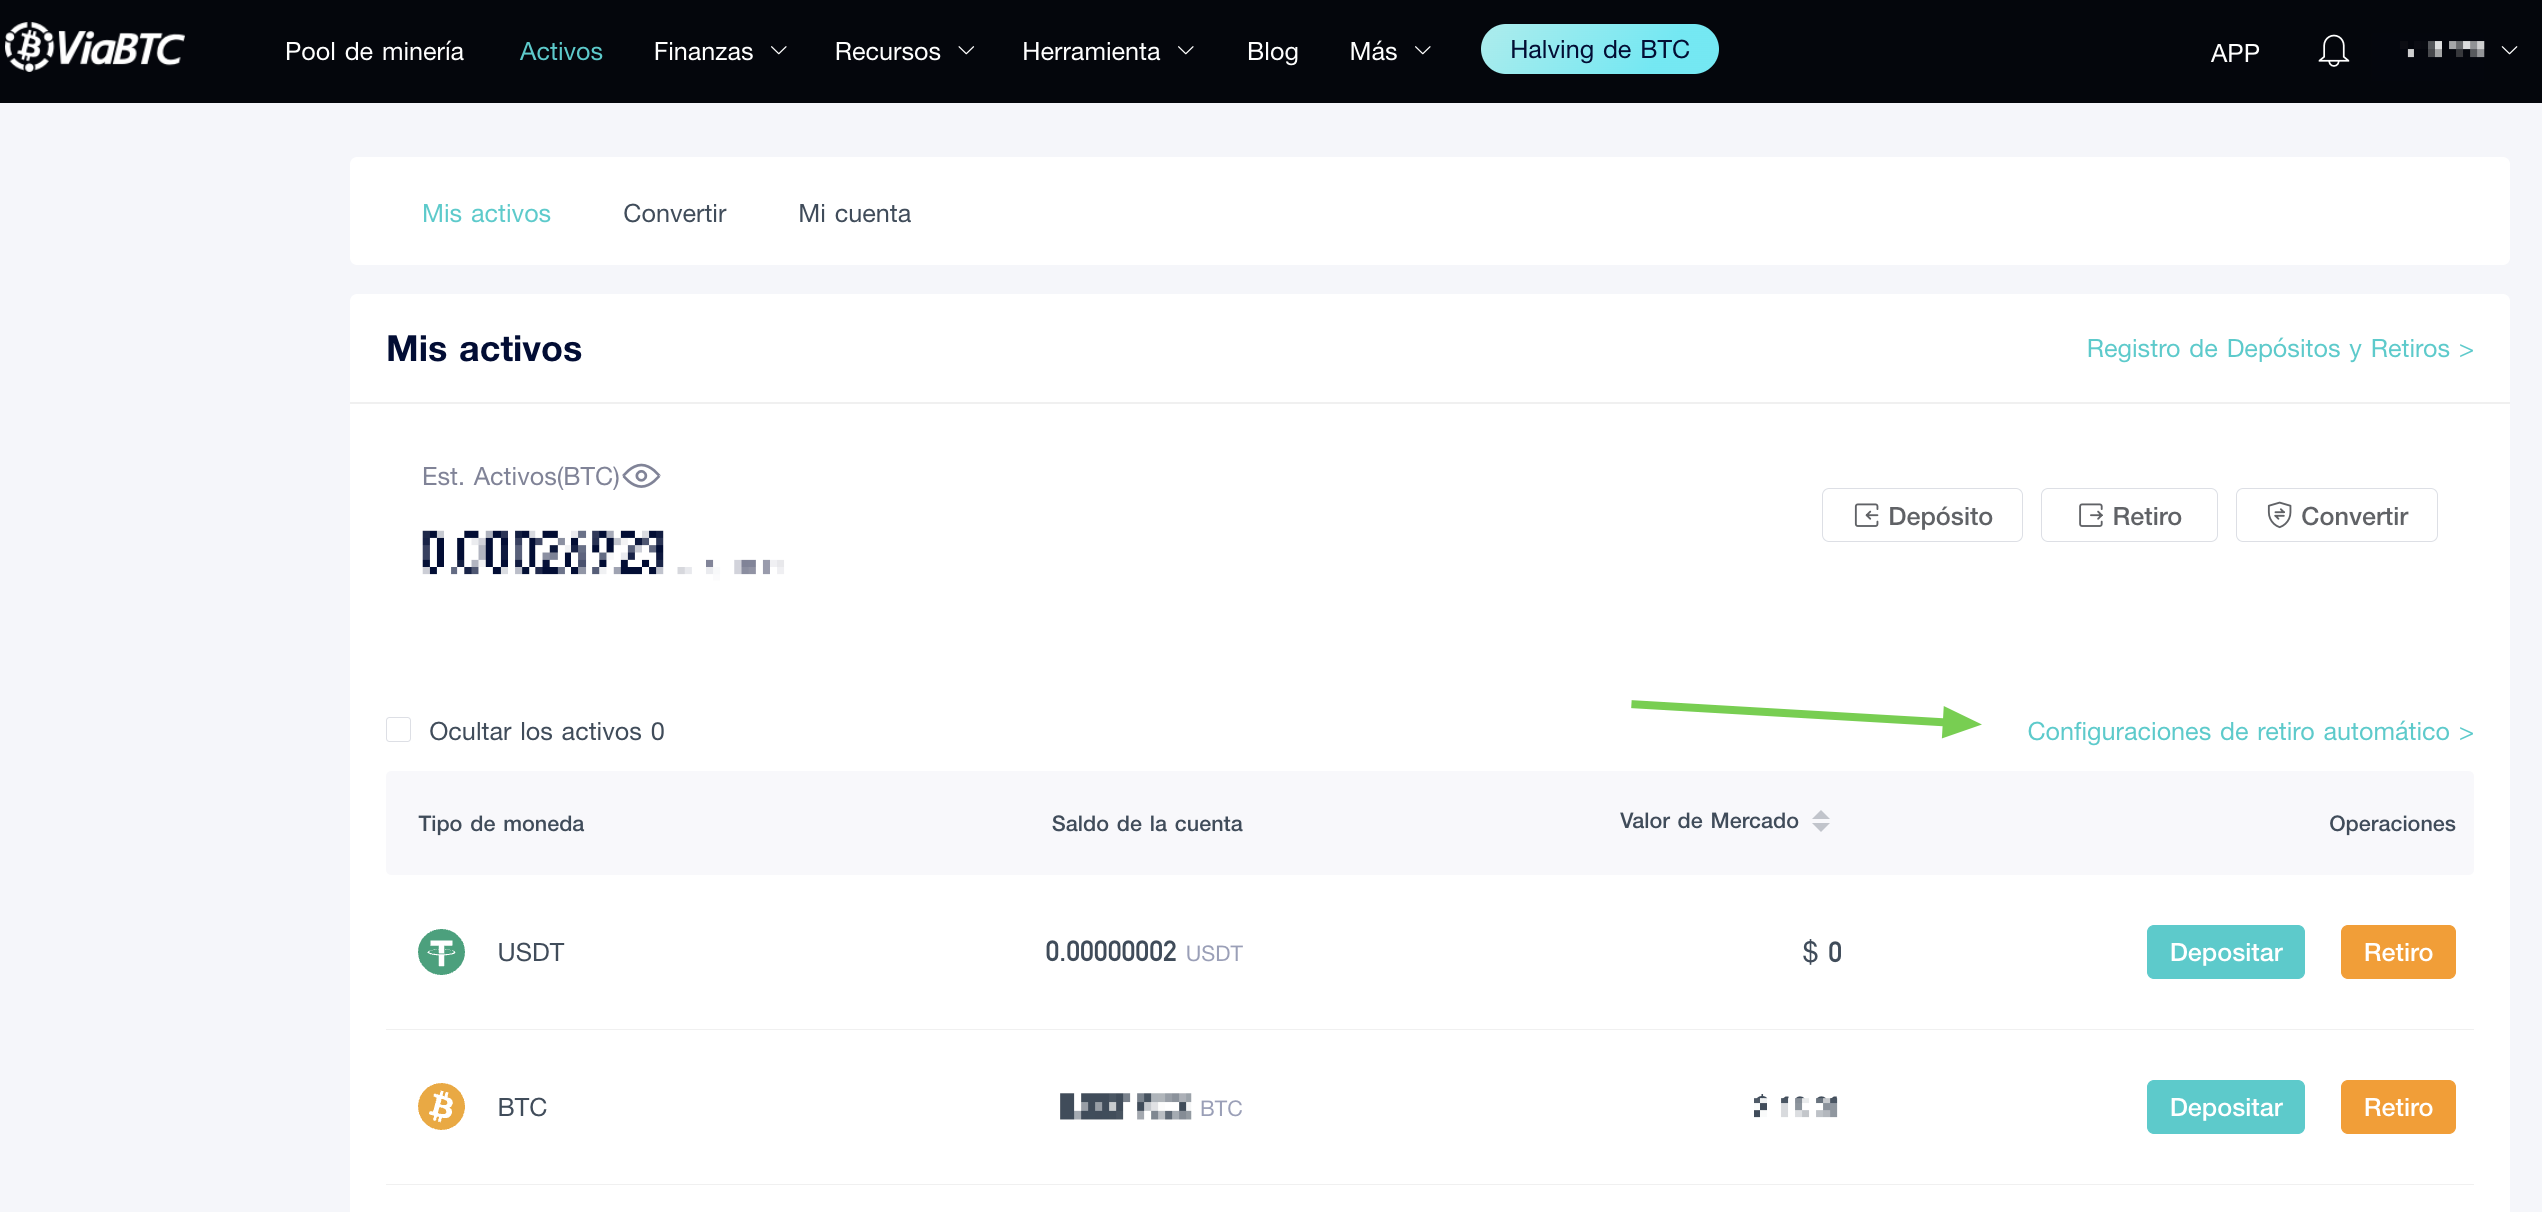Expand the Herramienta dropdown
The image size is (2542, 1212).
pos(1108,51)
